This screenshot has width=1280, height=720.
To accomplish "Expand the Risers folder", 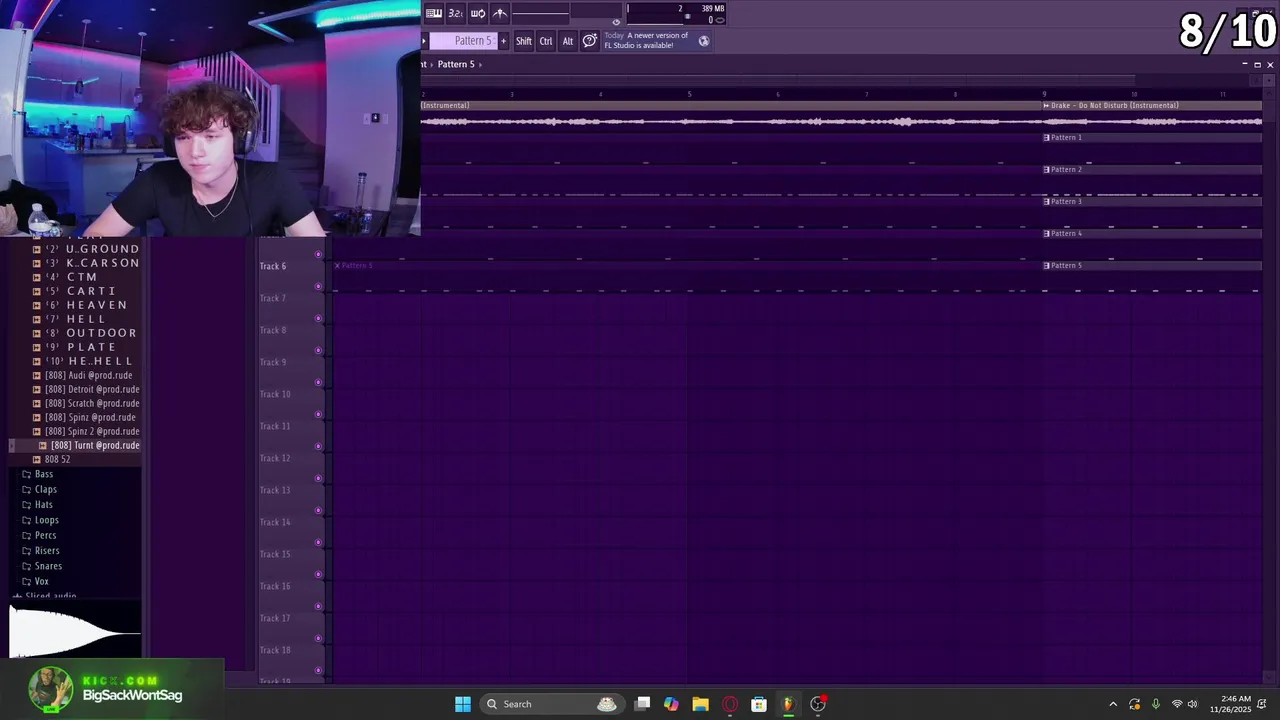I will point(41,550).
